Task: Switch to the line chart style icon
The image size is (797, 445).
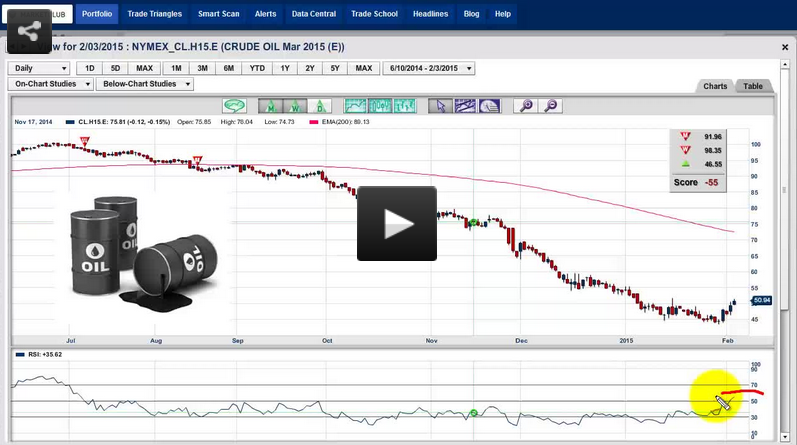Action: 356,105
